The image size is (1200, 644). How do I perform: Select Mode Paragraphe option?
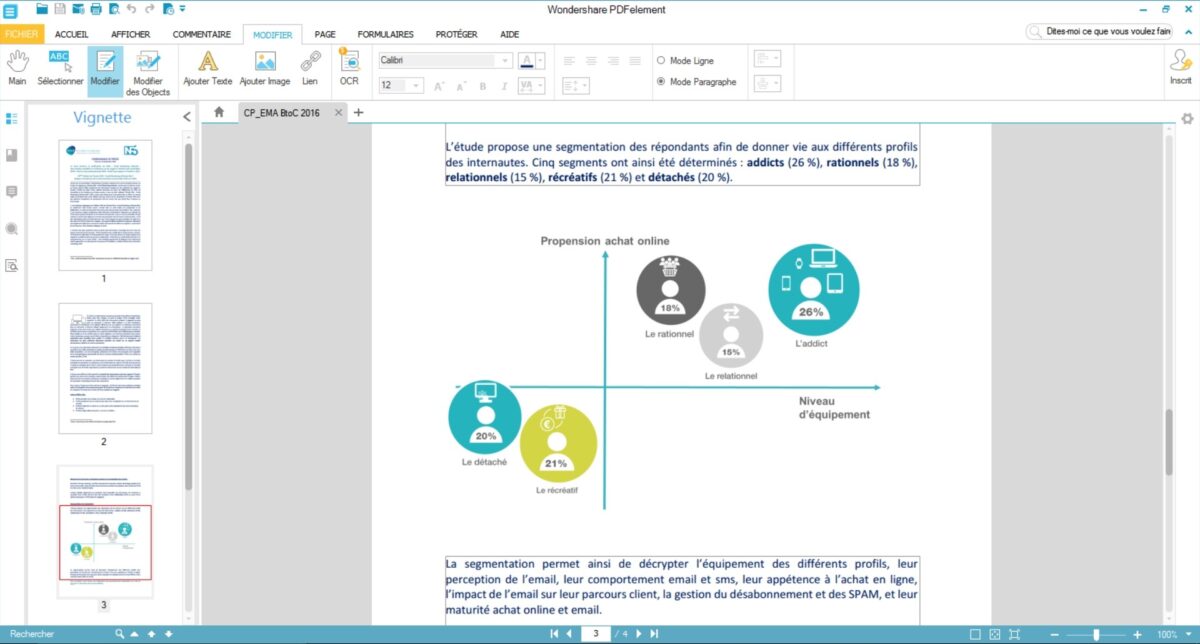[661, 82]
